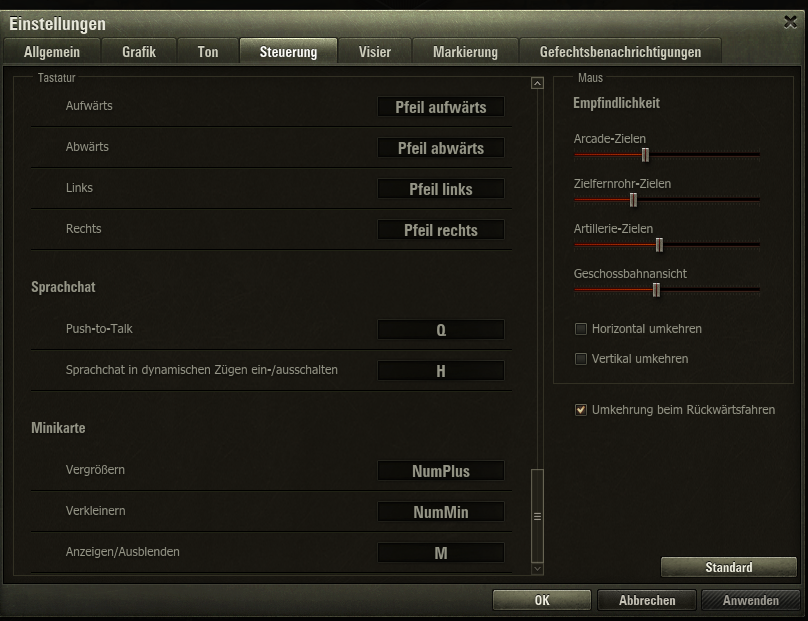This screenshot has width=808, height=621.
Task: Switch to Gefechtsbenachrichtigungen tab
Action: (620, 52)
